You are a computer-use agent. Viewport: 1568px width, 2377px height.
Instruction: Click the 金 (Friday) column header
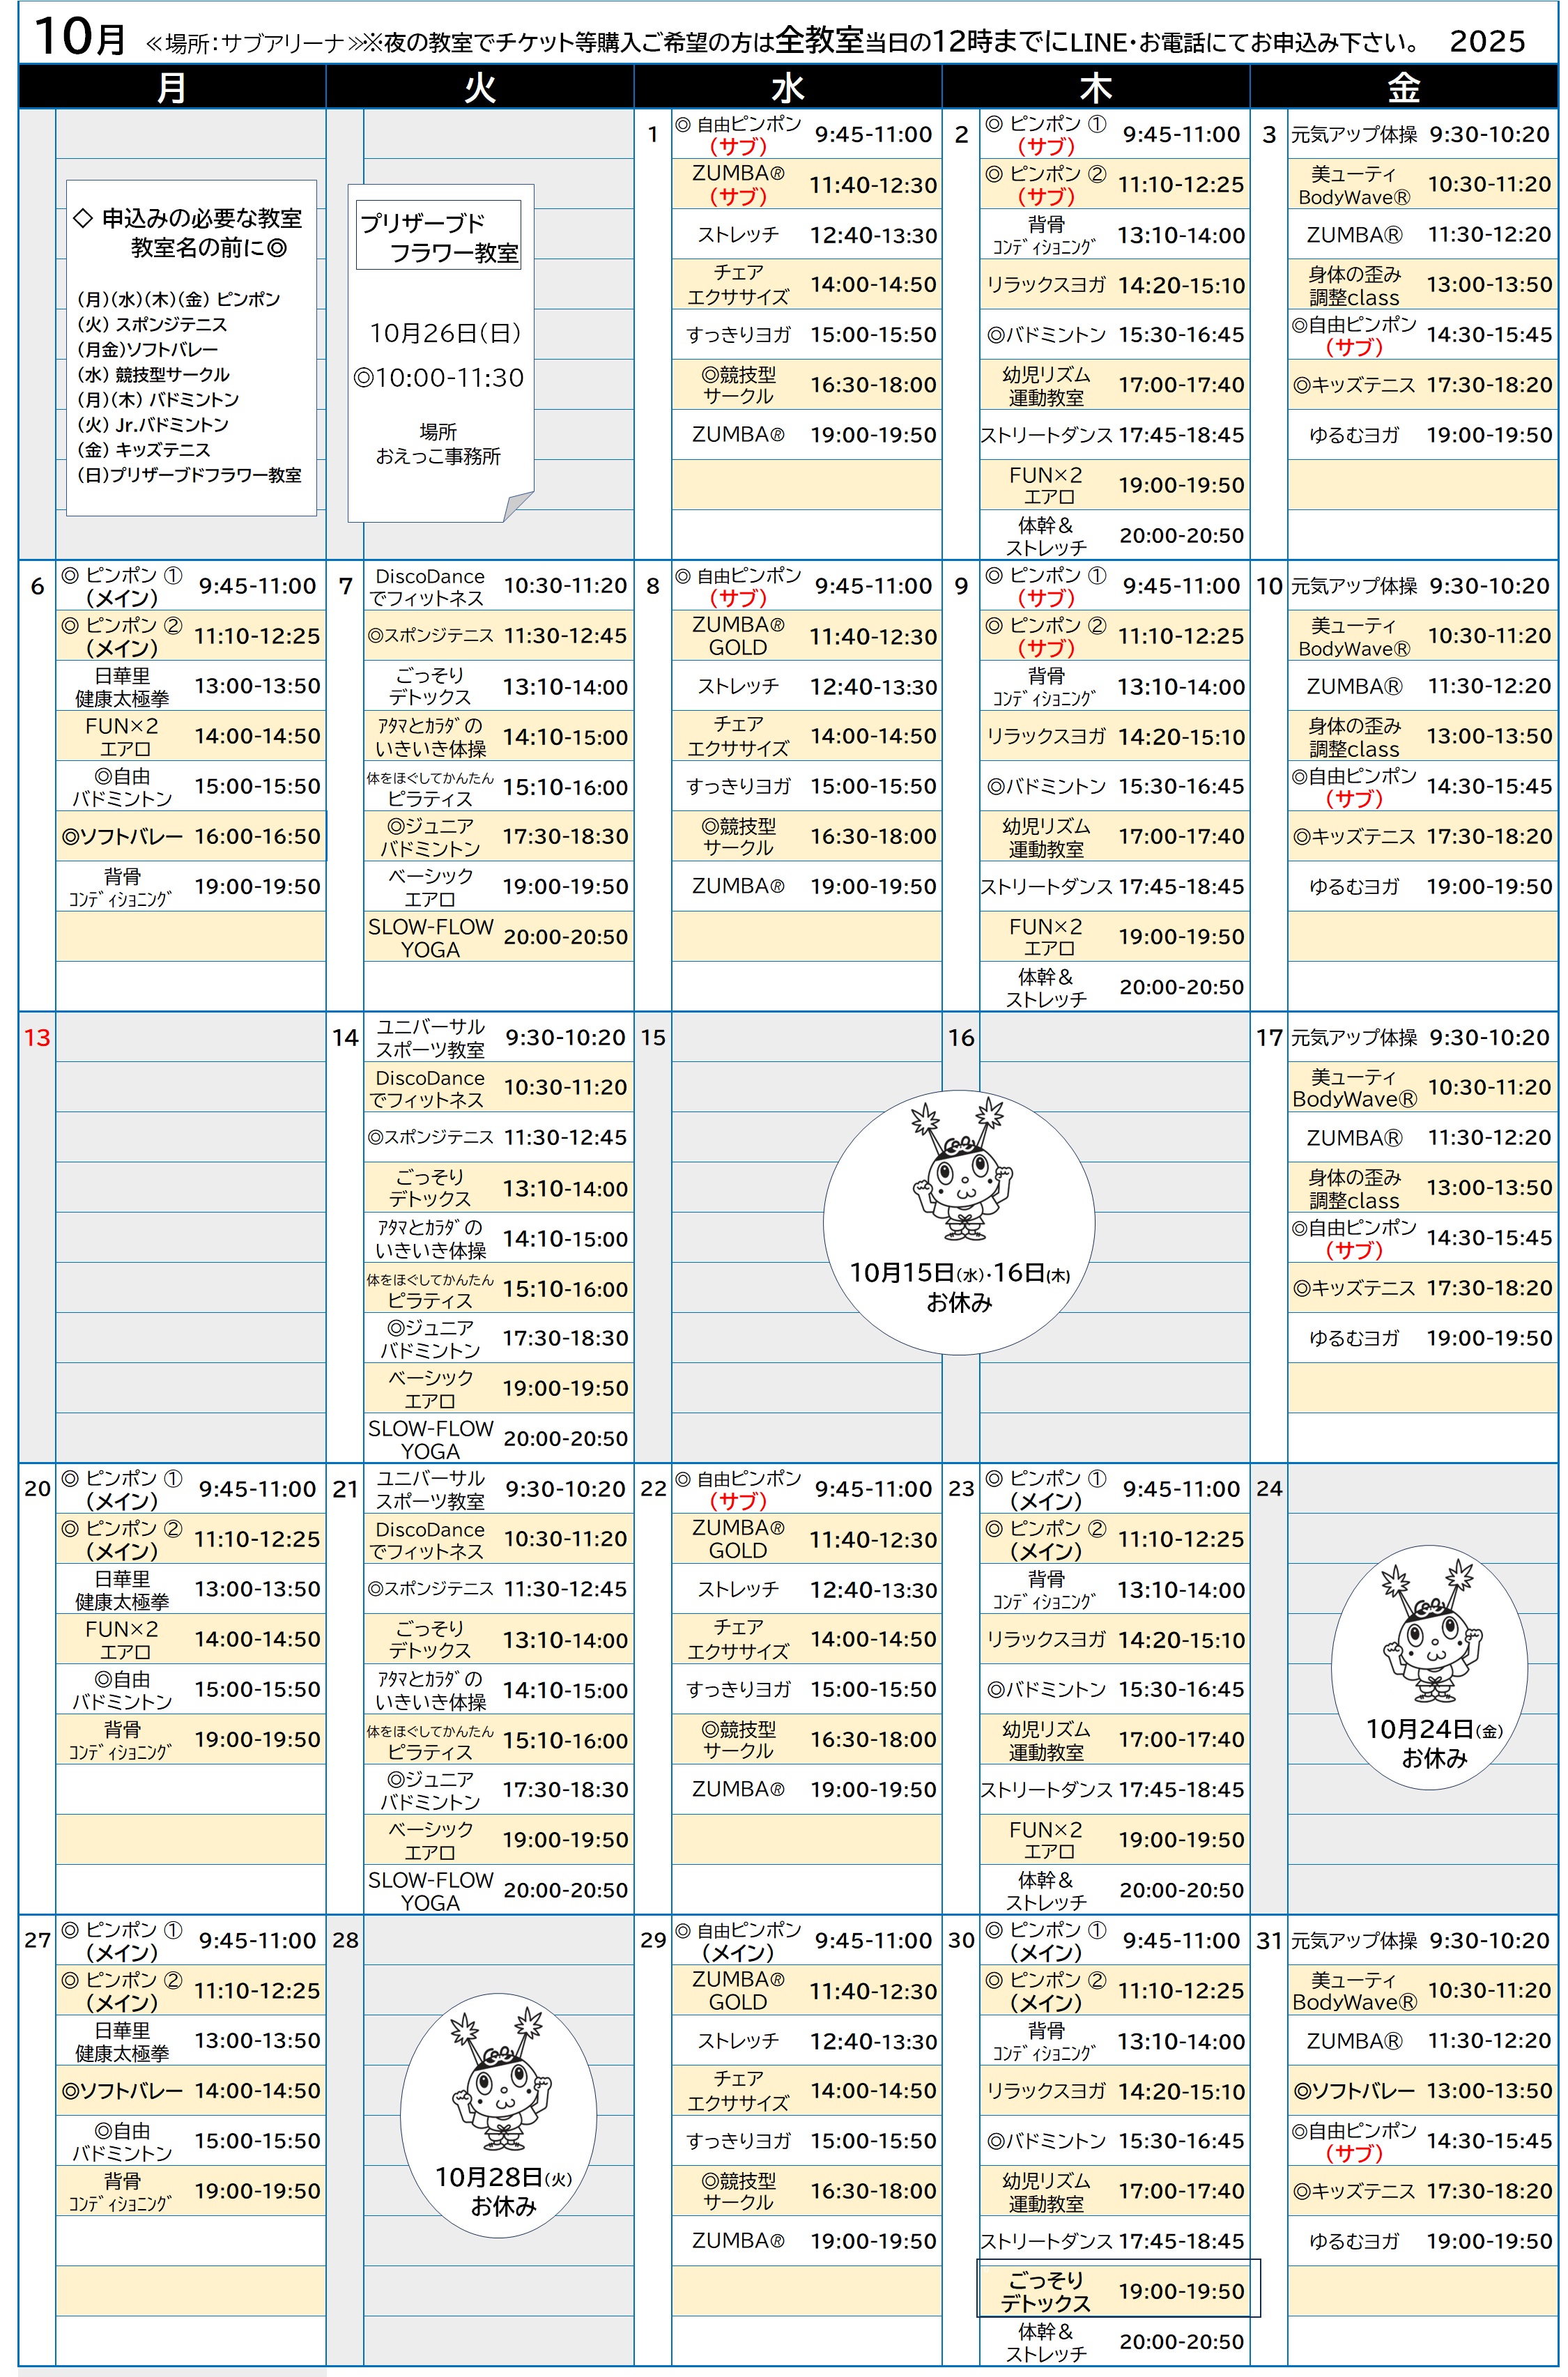pos(1403,88)
